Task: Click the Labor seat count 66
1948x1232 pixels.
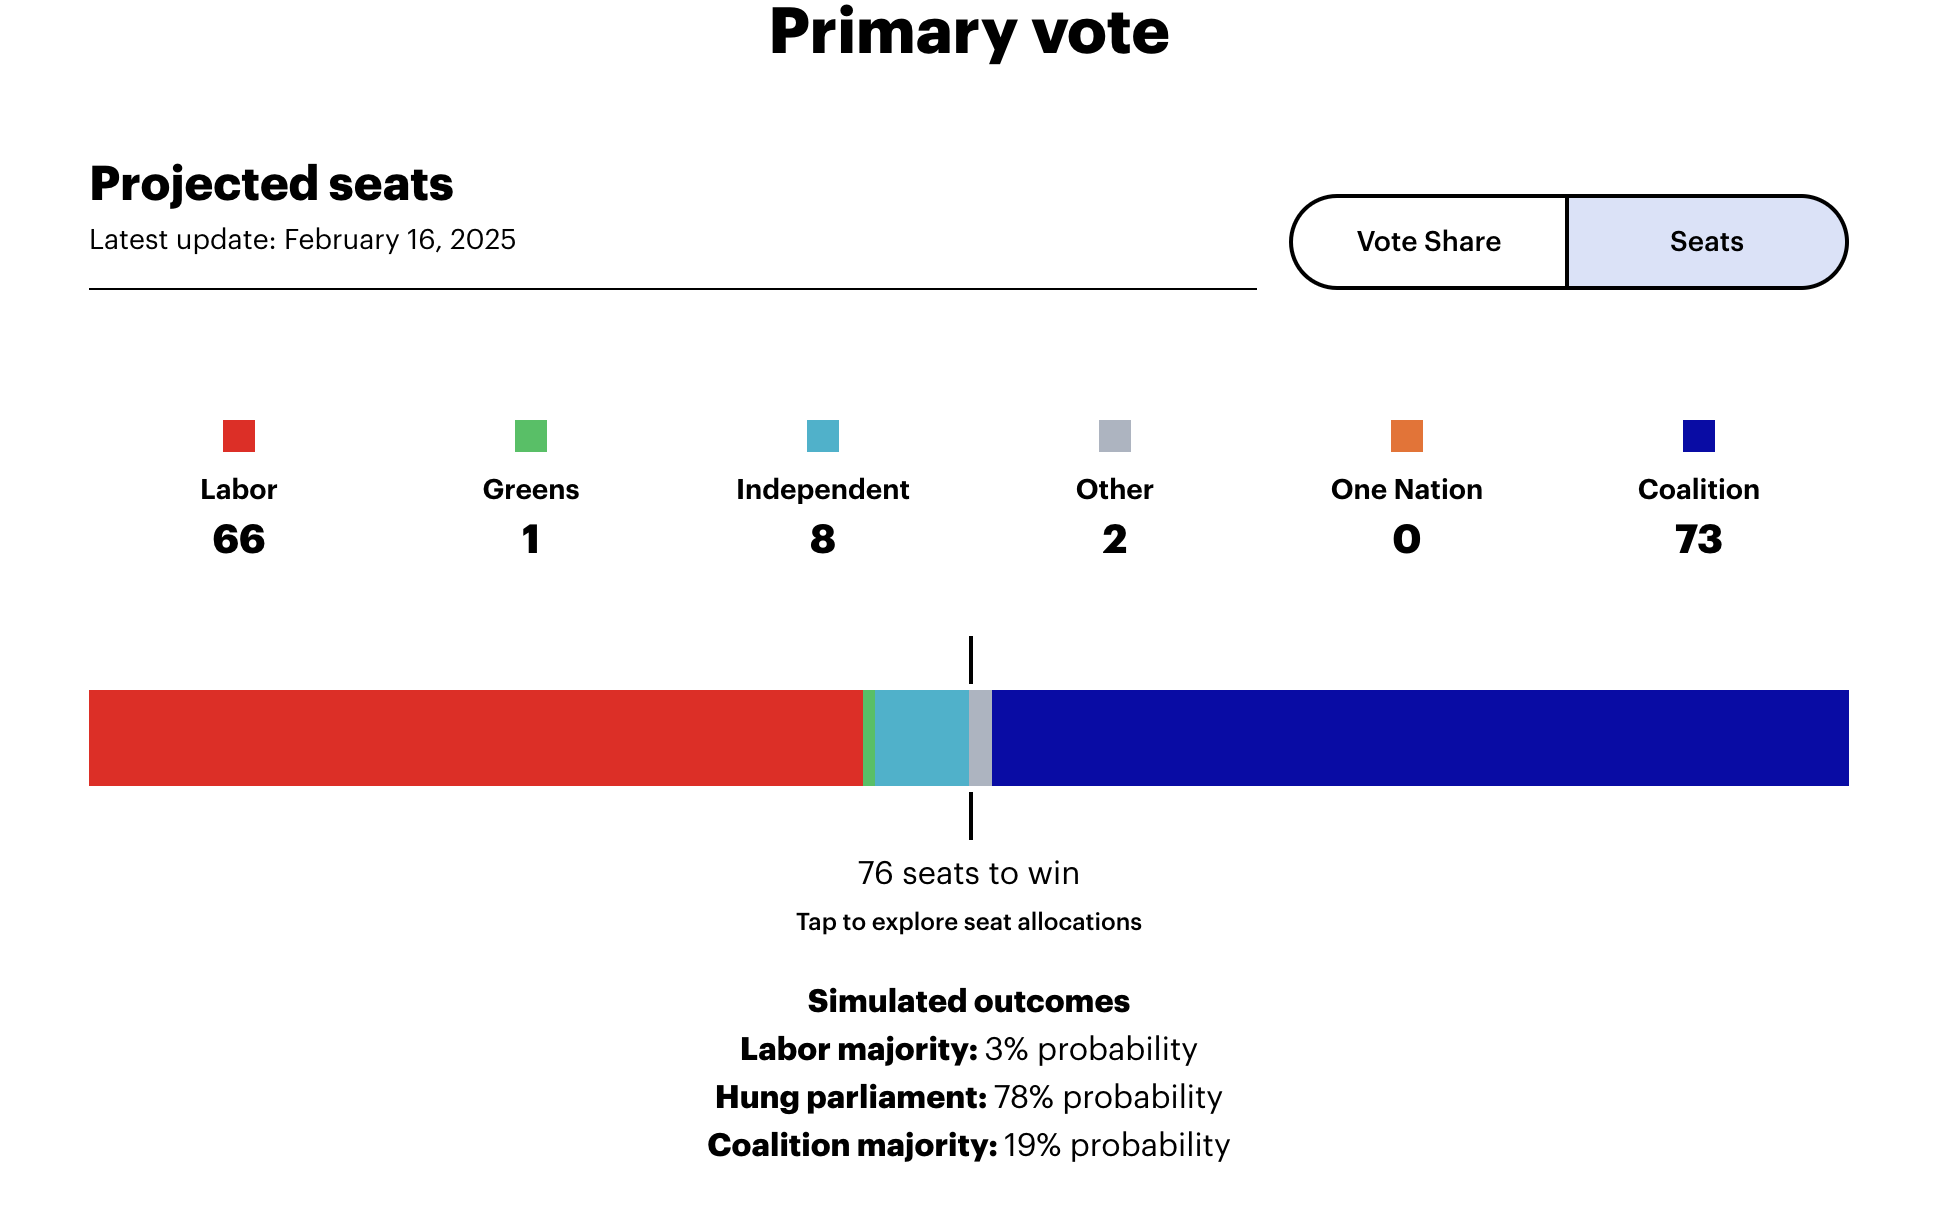Action: pos(239,540)
